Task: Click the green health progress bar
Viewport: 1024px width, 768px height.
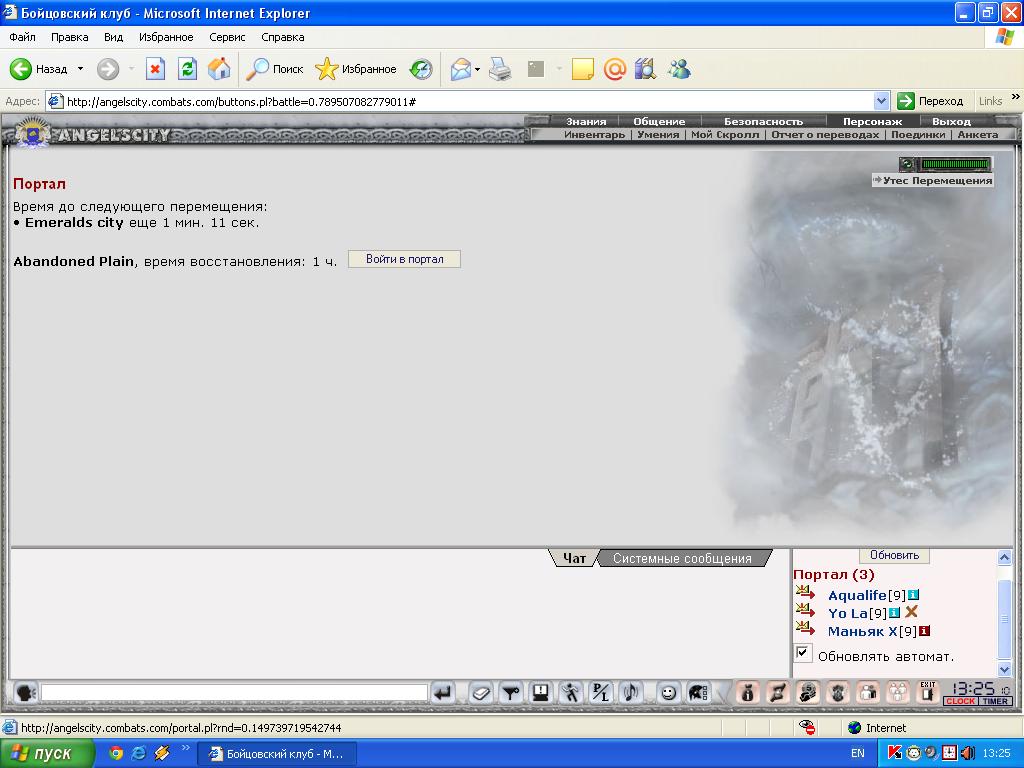Action: (x=955, y=164)
